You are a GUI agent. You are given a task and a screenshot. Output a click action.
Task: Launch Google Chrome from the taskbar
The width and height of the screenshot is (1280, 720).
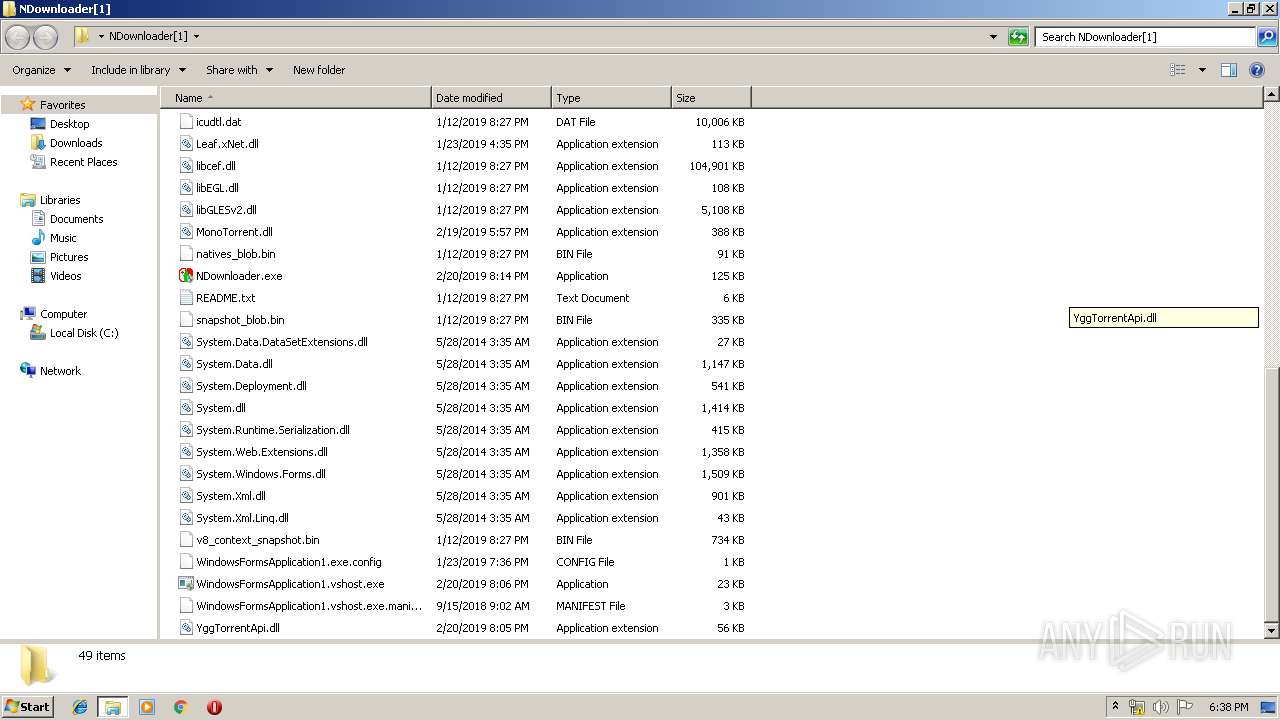pos(180,707)
